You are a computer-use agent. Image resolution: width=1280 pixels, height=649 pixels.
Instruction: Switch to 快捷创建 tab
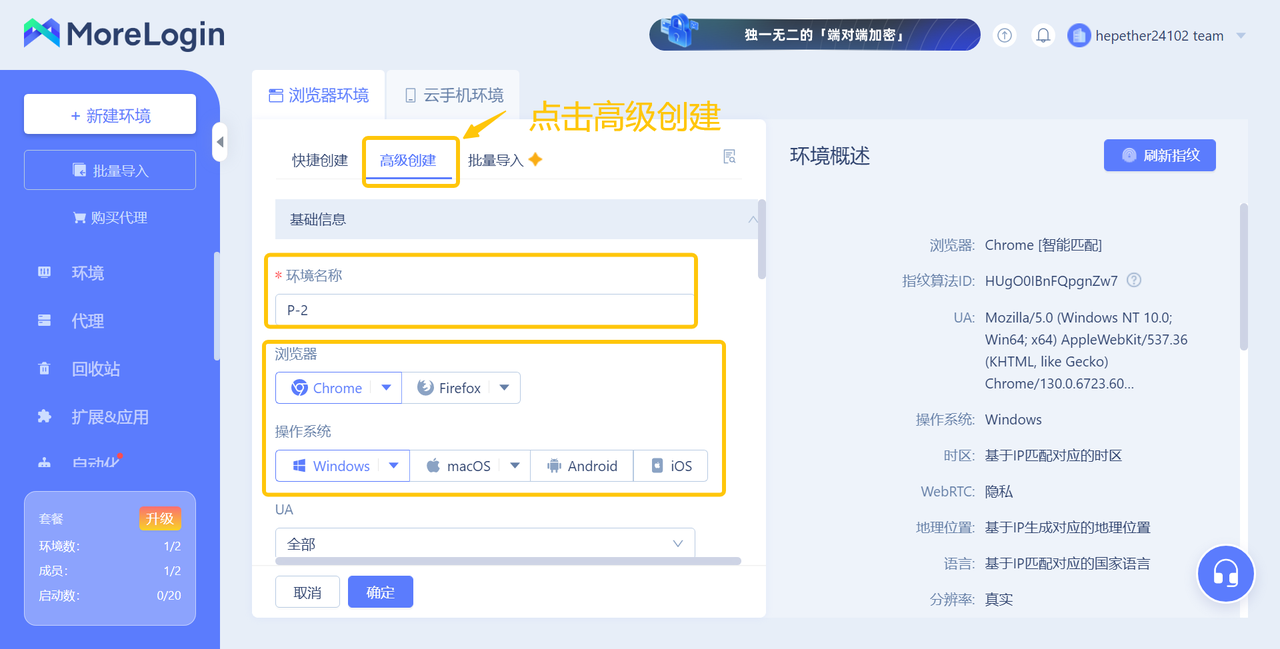pos(320,160)
